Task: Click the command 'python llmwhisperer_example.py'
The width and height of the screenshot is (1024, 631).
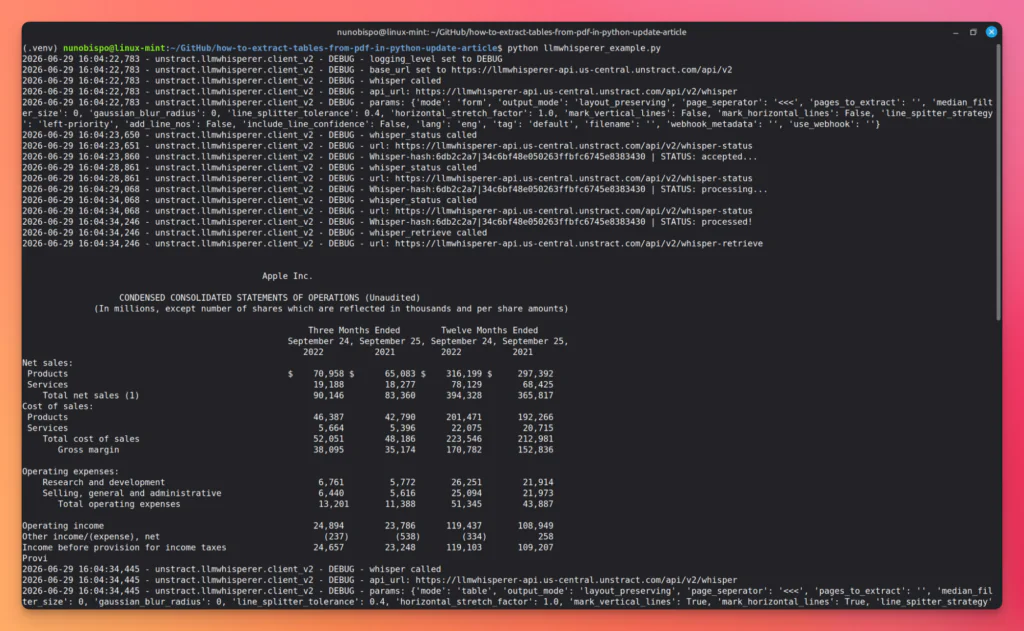Action: [584, 48]
